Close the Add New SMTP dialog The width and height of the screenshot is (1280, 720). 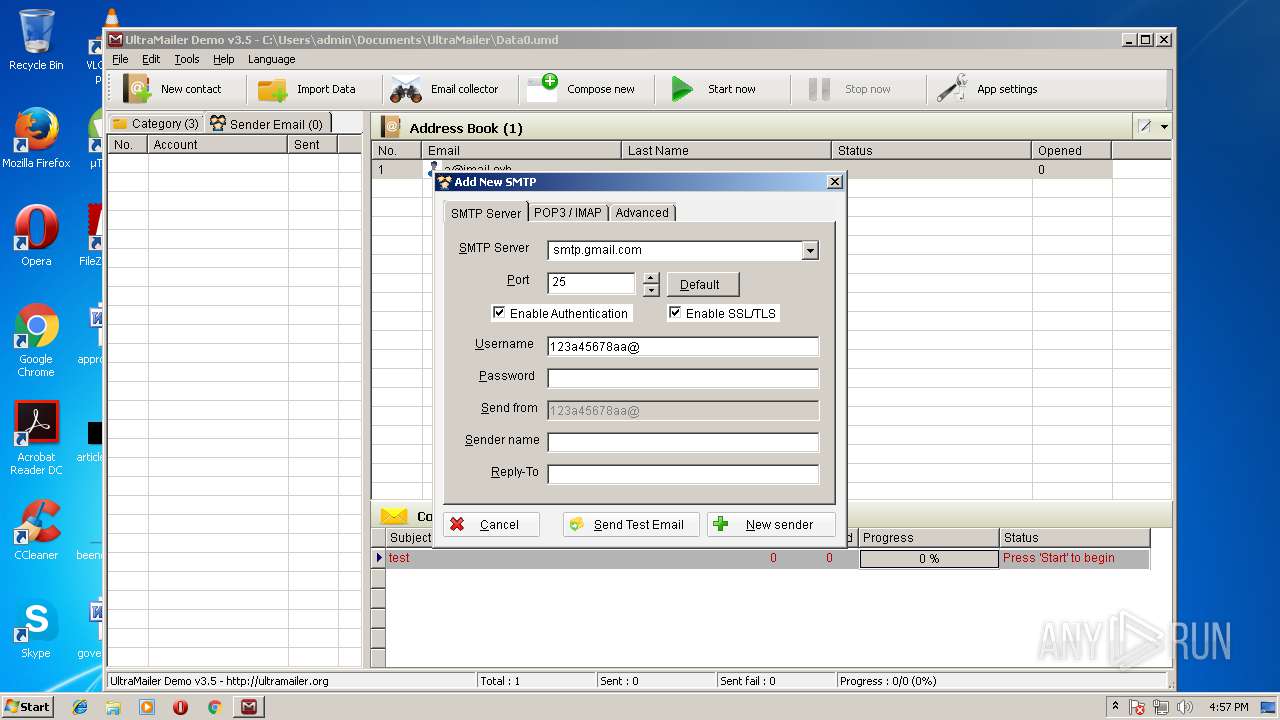tap(834, 182)
